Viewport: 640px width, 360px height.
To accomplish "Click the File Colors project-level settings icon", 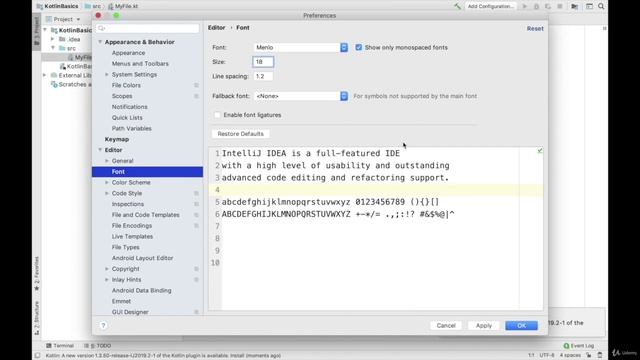I will (x=196, y=85).
